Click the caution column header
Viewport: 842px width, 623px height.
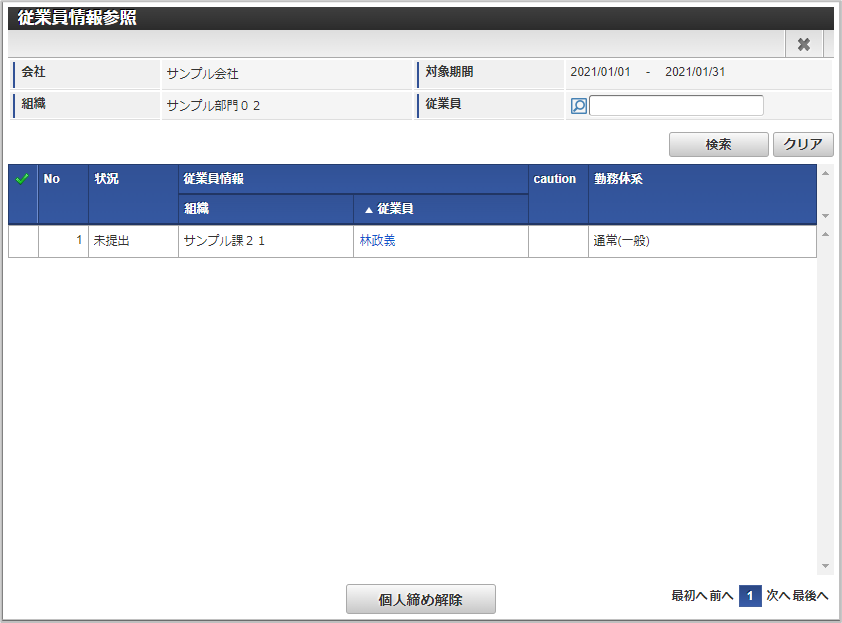558,194
